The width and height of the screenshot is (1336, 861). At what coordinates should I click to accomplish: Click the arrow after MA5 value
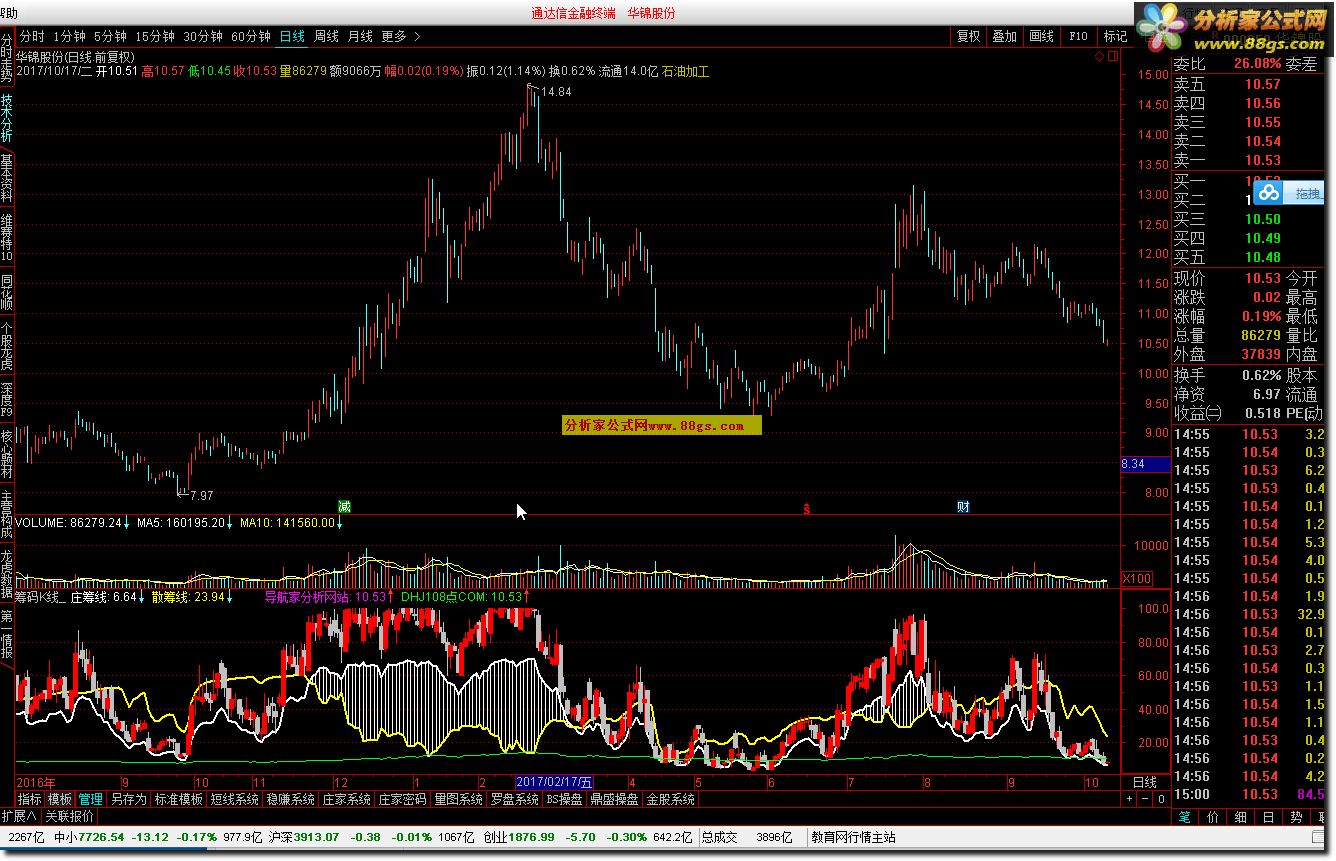click(229, 523)
